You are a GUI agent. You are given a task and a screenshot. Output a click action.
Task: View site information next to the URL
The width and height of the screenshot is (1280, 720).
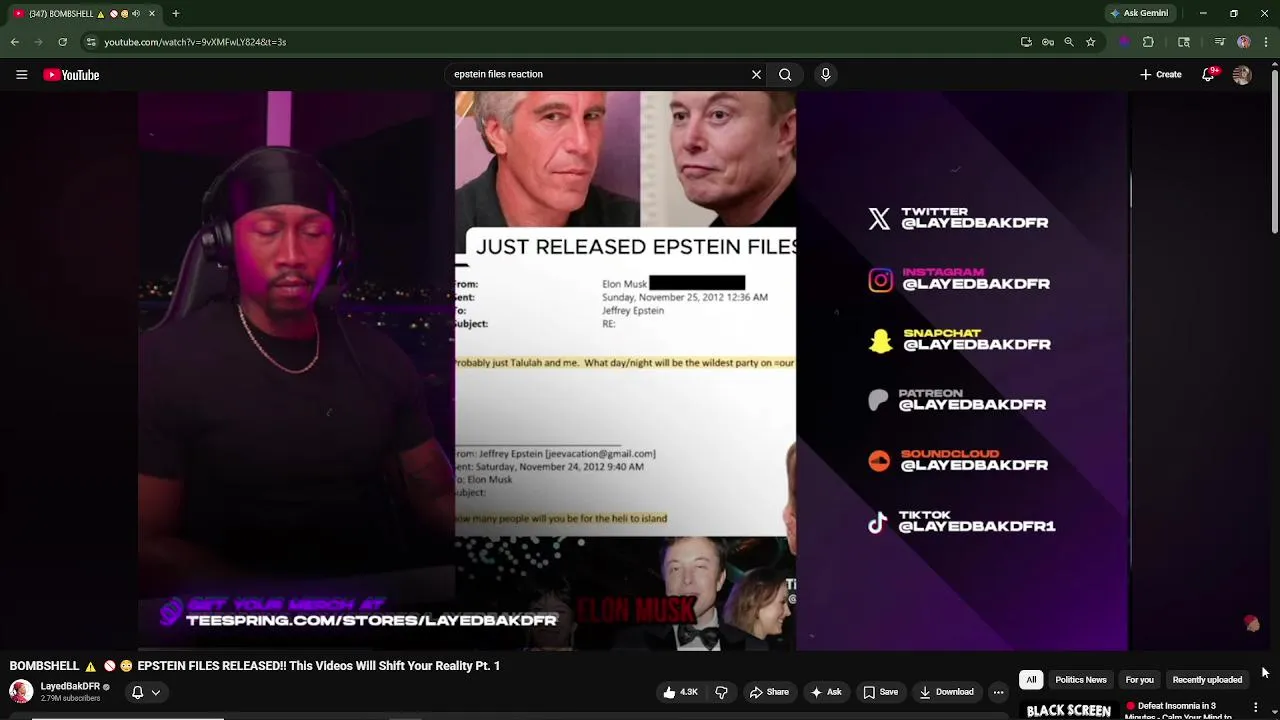point(91,42)
